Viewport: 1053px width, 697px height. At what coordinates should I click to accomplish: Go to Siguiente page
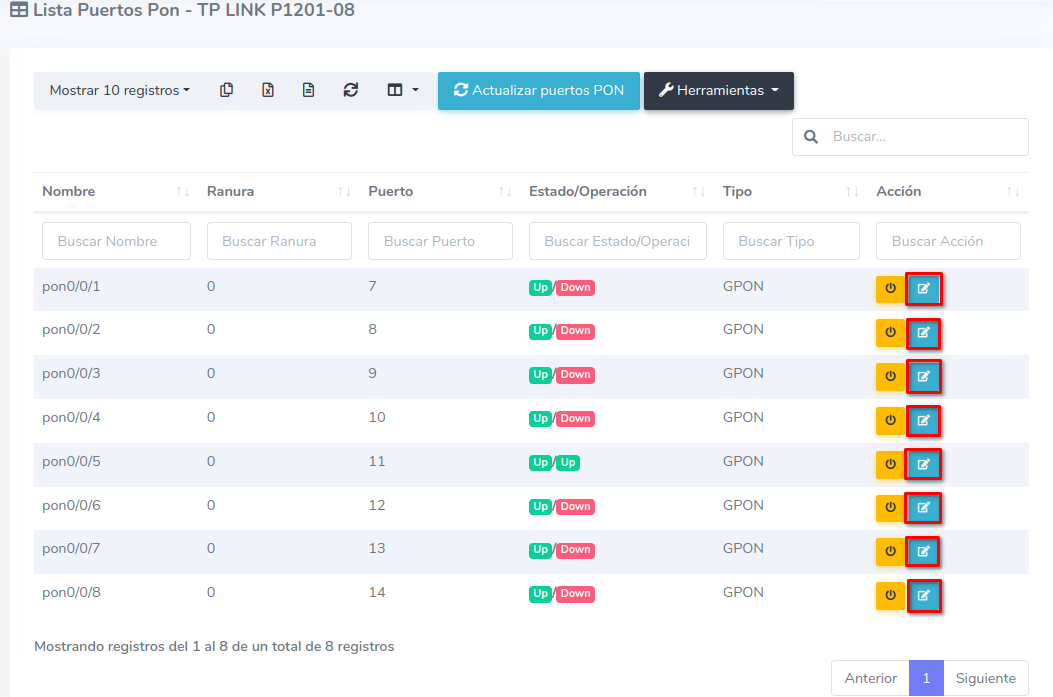tap(985, 678)
